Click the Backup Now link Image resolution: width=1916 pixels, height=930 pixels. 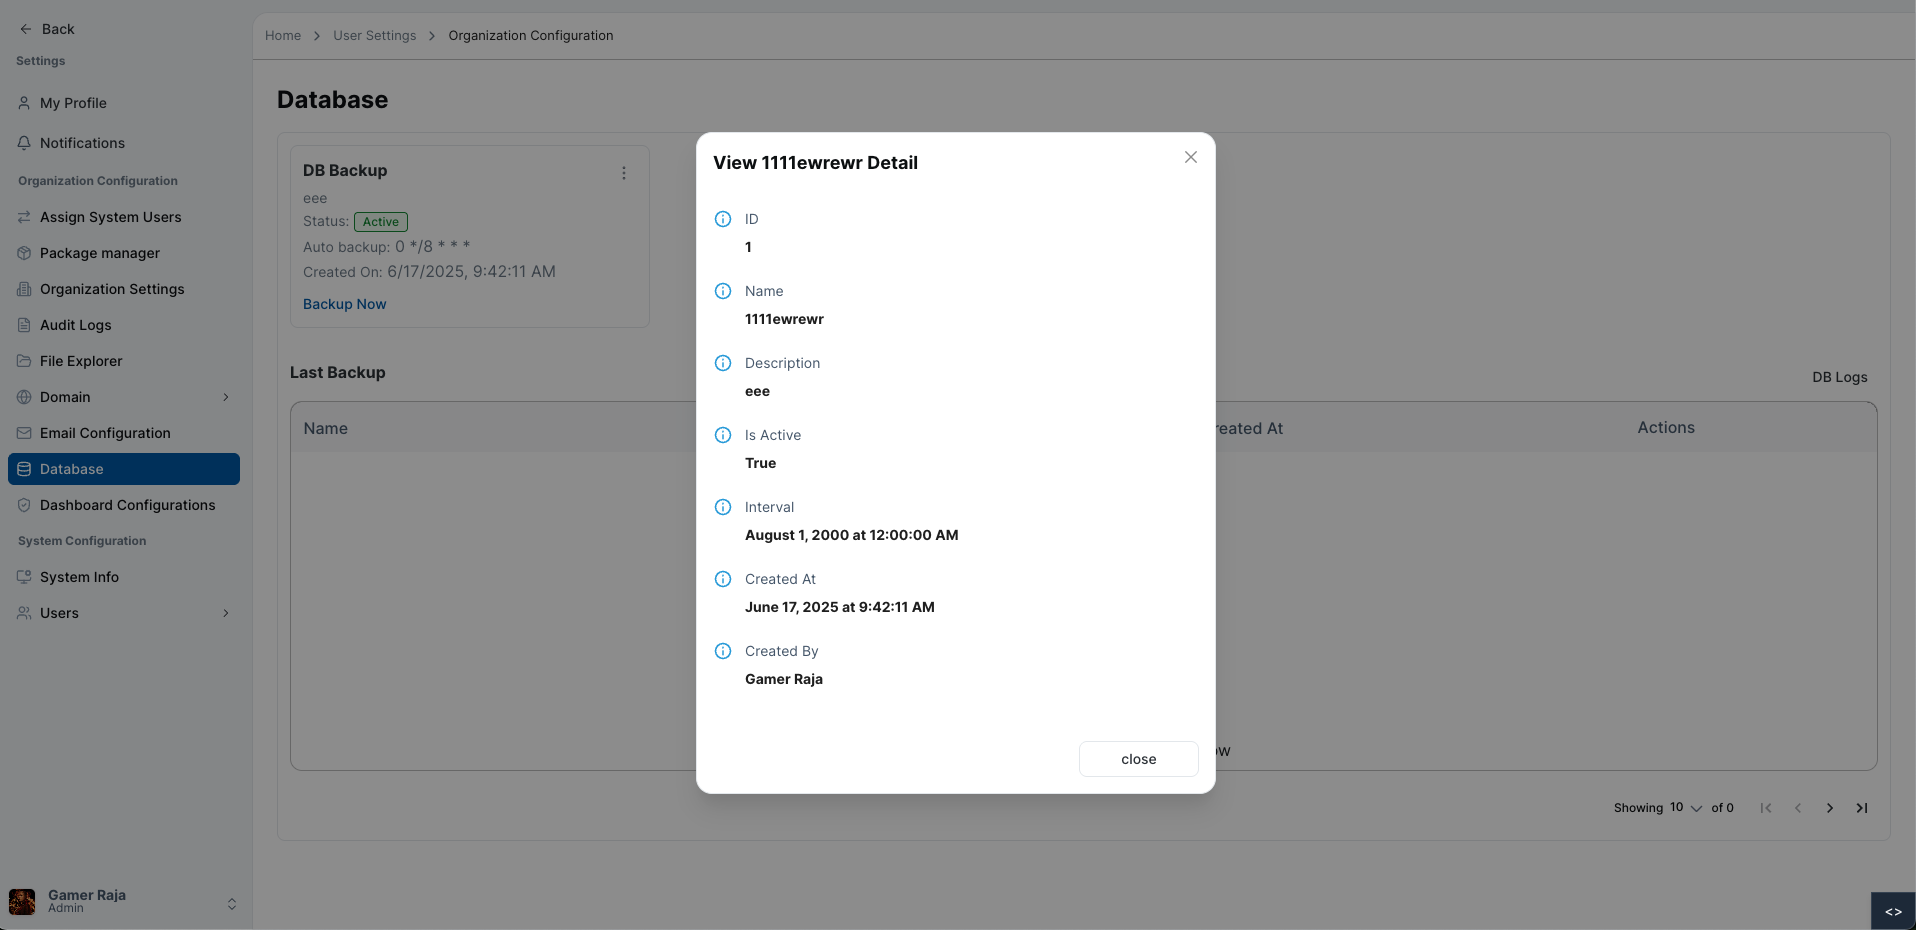(344, 304)
